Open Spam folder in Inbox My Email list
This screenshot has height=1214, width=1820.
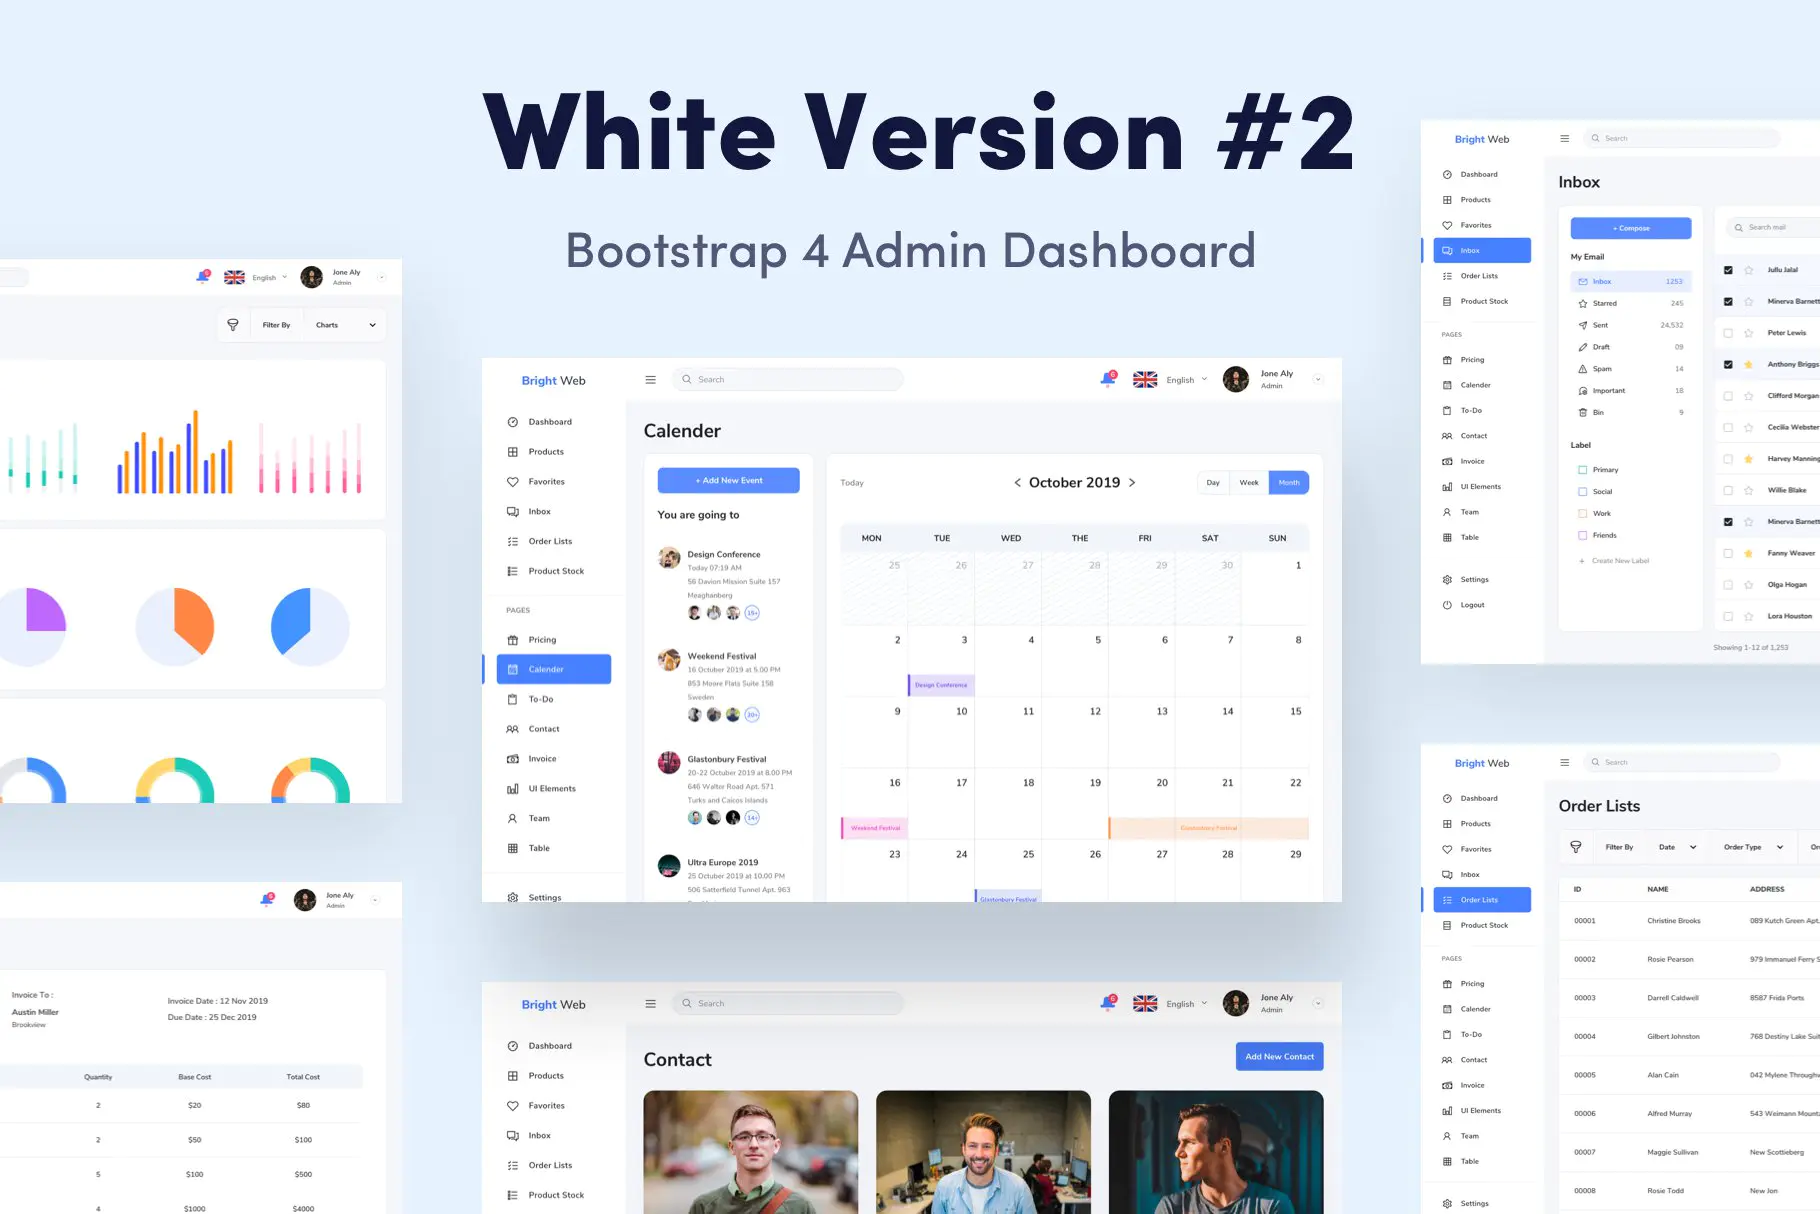click(x=1630, y=369)
